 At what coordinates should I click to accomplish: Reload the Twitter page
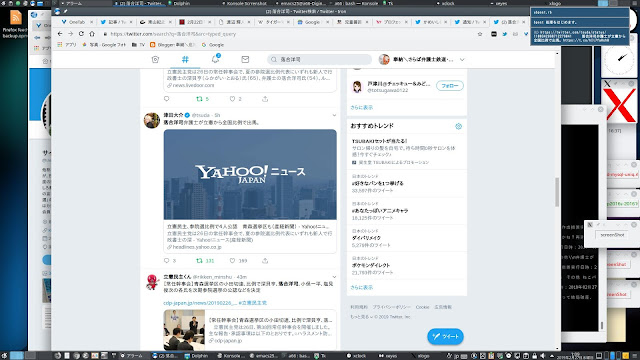81,34
